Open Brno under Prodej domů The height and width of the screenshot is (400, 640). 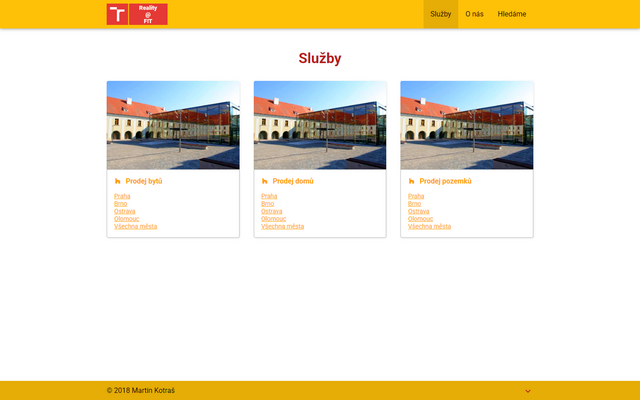point(268,204)
